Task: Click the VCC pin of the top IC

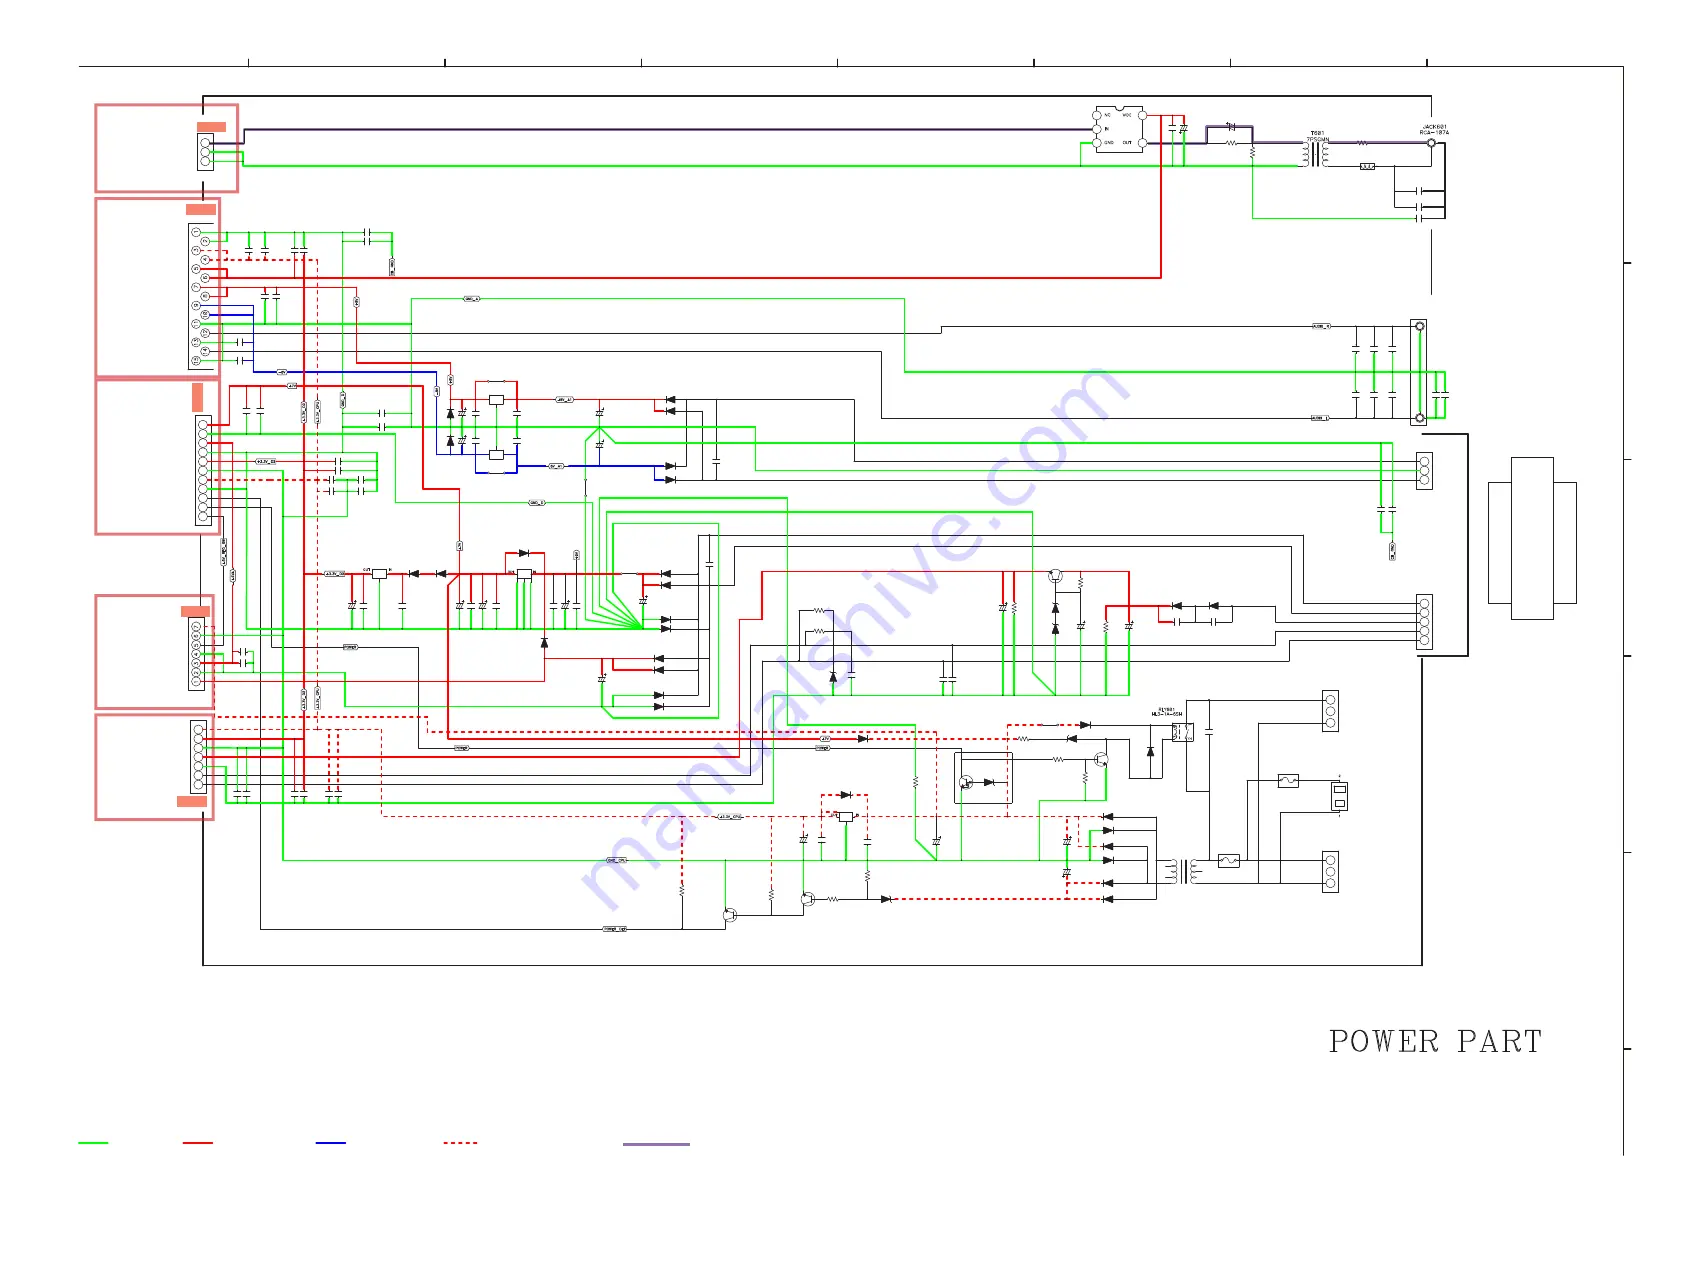Action: 1143,115
